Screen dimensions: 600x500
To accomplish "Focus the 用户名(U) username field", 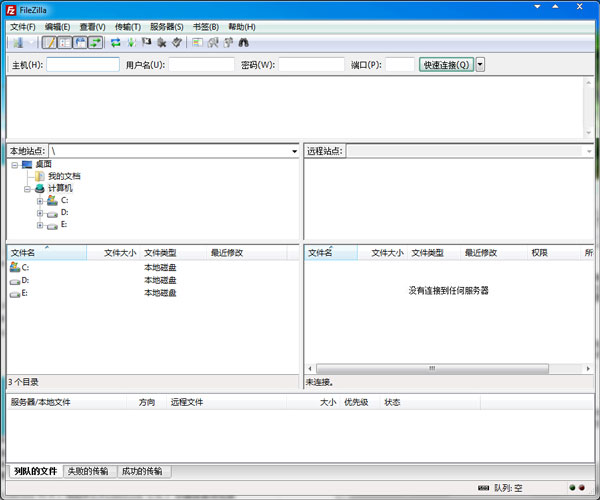I will coord(201,64).
